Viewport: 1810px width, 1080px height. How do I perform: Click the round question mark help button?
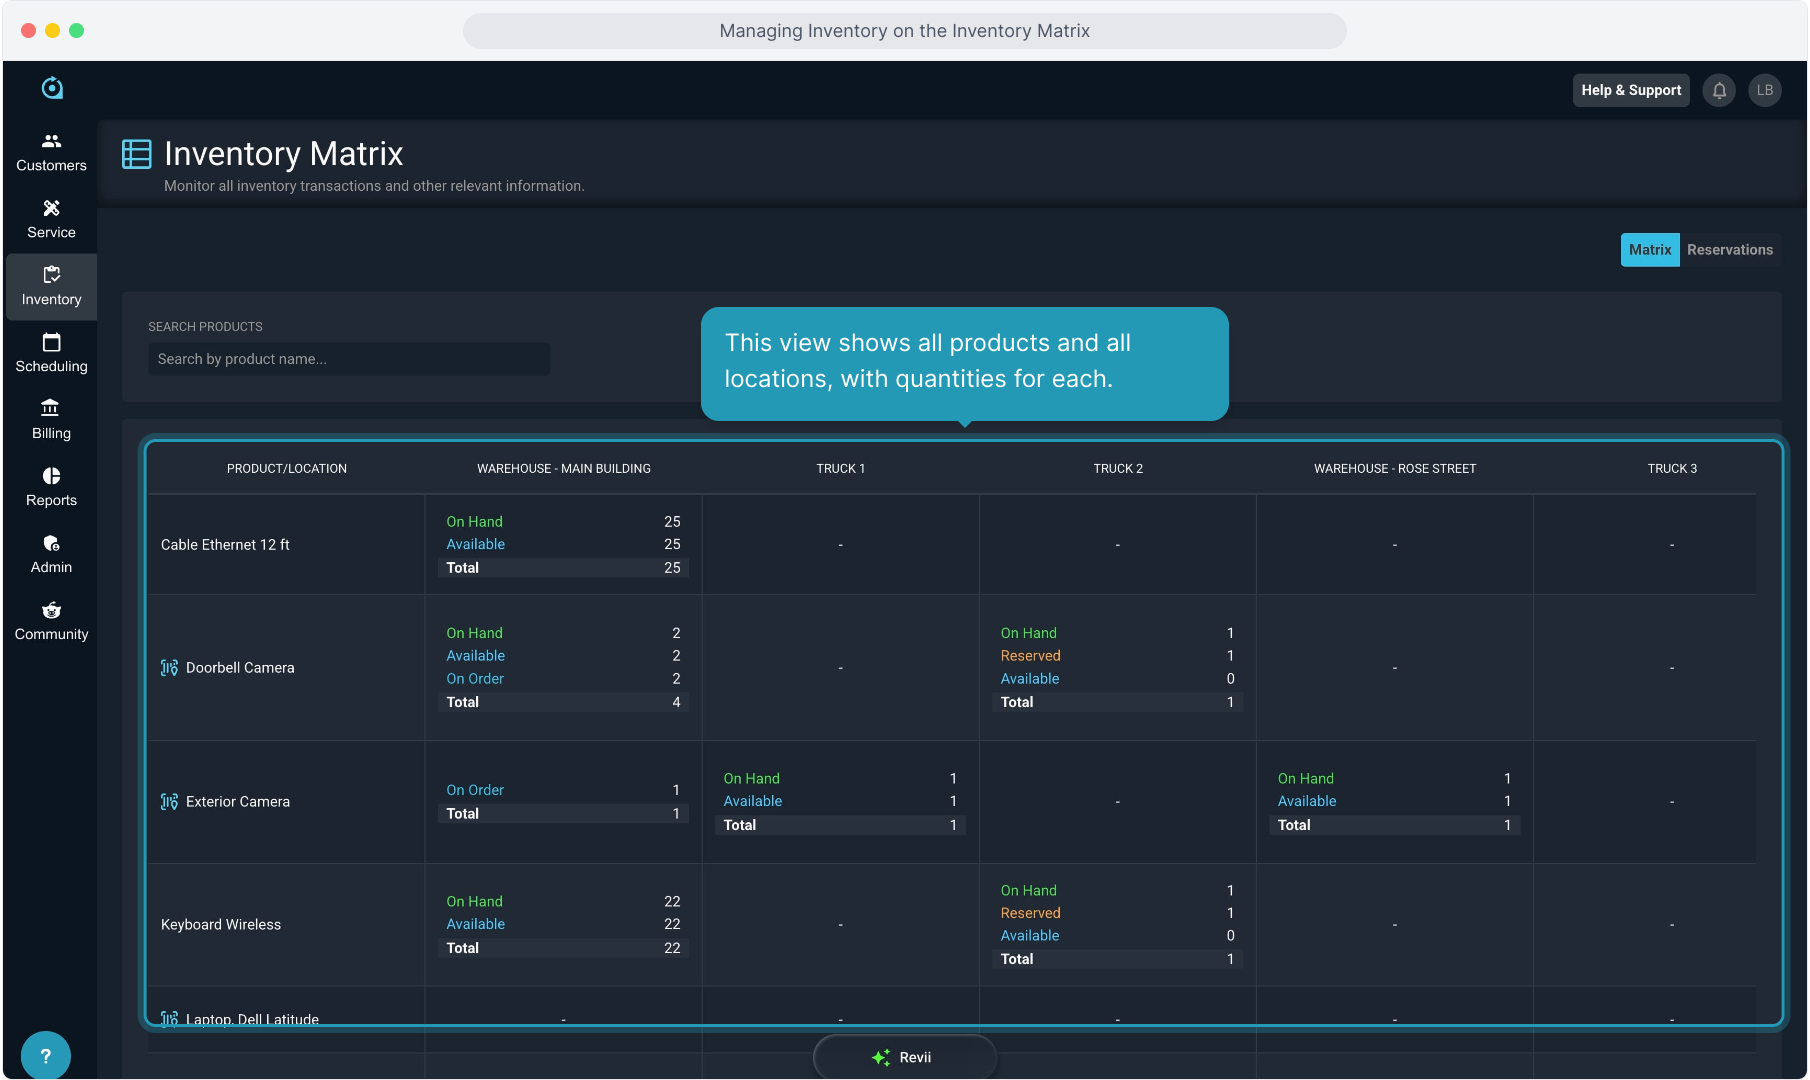click(45, 1055)
